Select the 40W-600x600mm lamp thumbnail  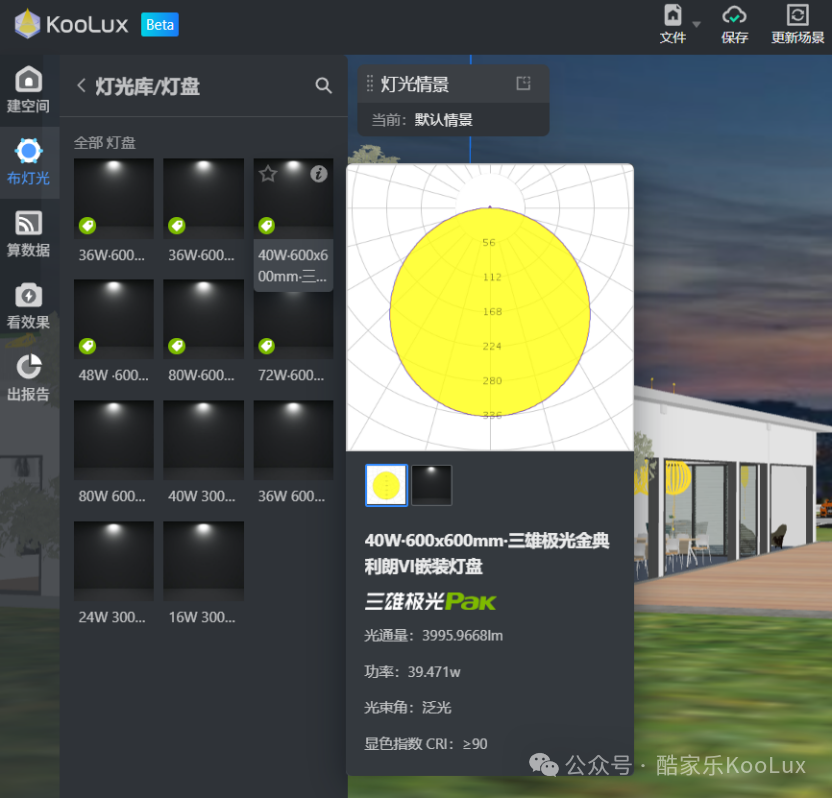[293, 198]
